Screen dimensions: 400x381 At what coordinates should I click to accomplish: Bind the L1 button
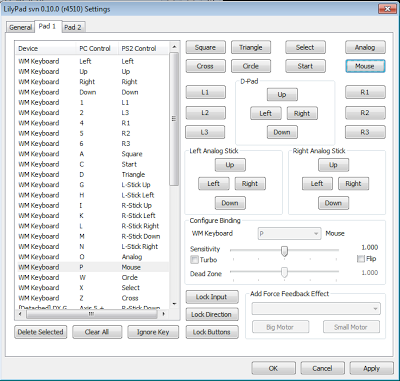coord(205,92)
